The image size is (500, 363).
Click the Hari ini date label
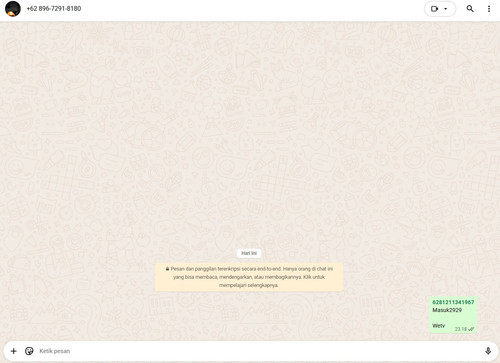(249, 253)
